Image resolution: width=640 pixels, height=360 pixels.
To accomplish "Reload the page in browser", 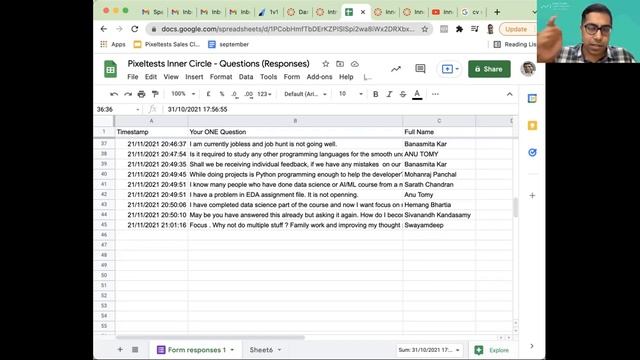I will [134, 29].
